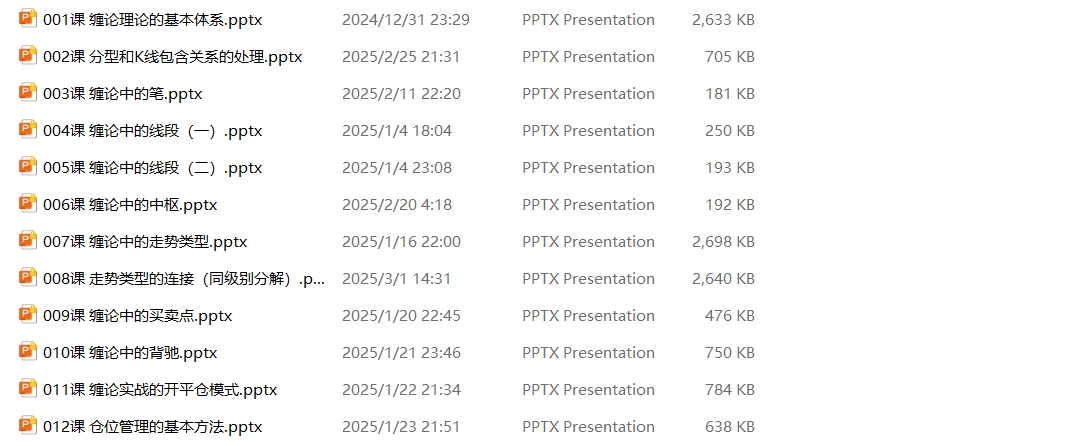The image size is (1086, 446).
Task: Select file name 010课 缠论中的背驰.pptx
Action: (x=130, y=353)
